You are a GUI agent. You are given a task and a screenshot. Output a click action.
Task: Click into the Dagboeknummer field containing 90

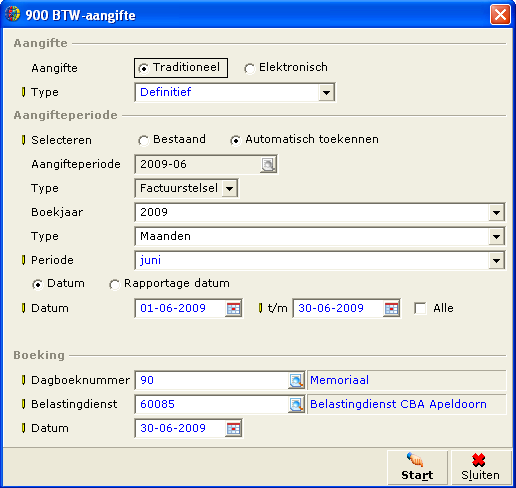click(x=212, y=380)
